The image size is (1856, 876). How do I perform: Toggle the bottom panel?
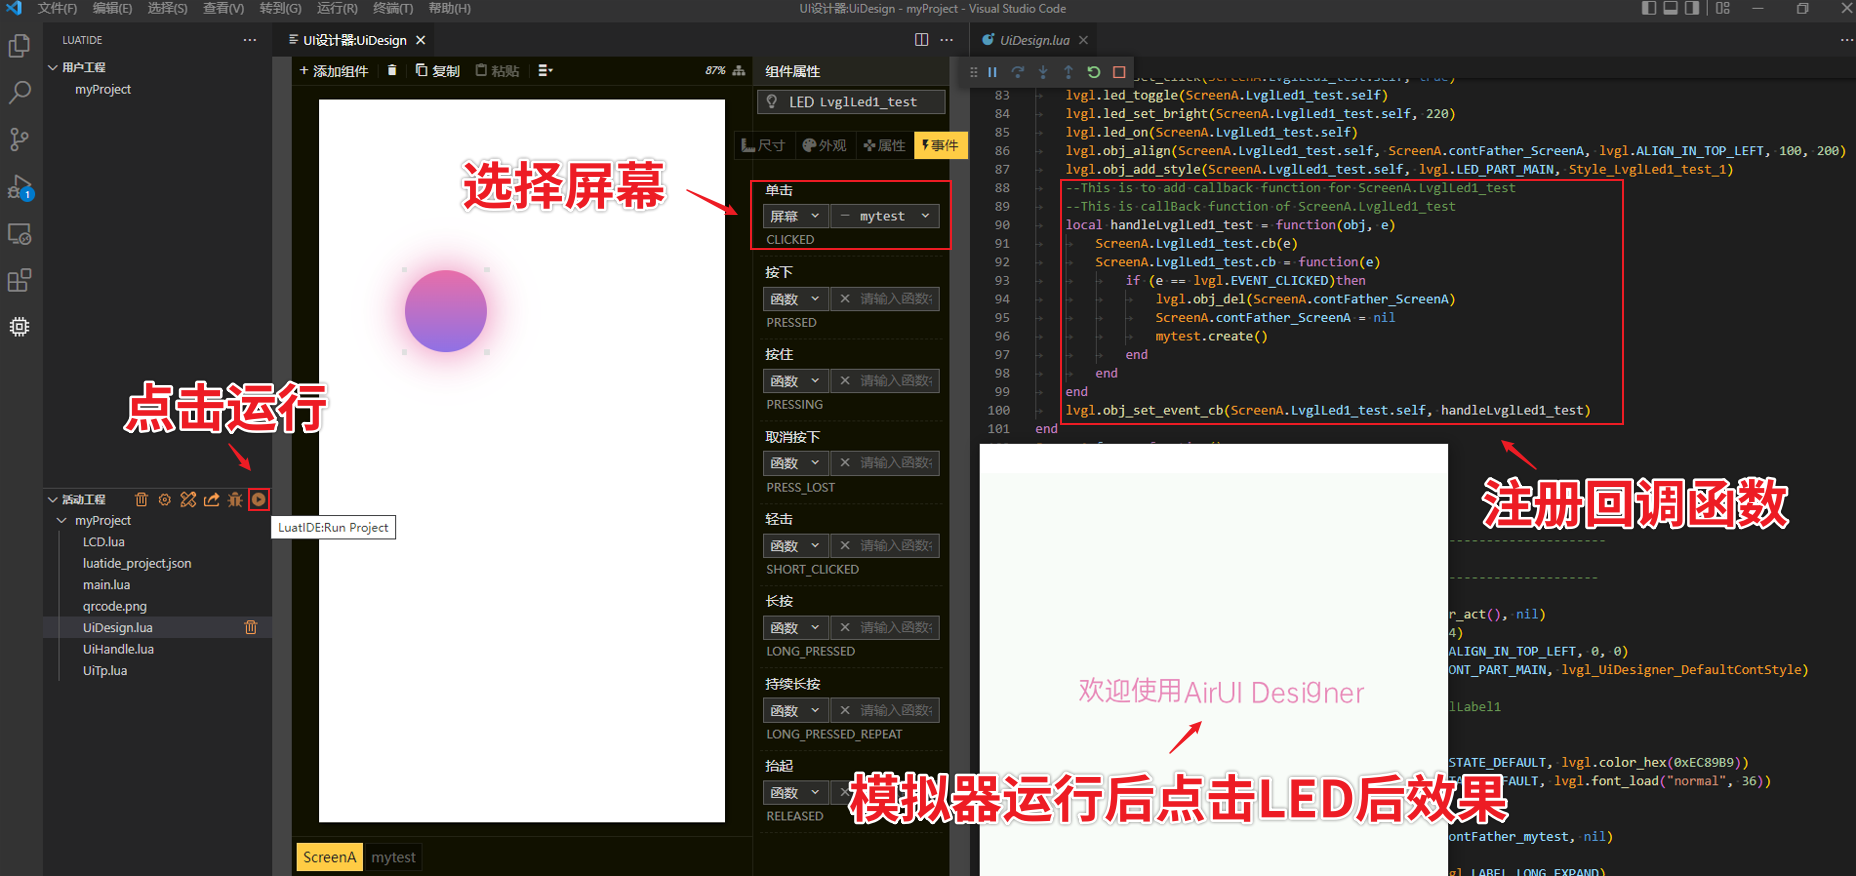(x=1670, y=8)
